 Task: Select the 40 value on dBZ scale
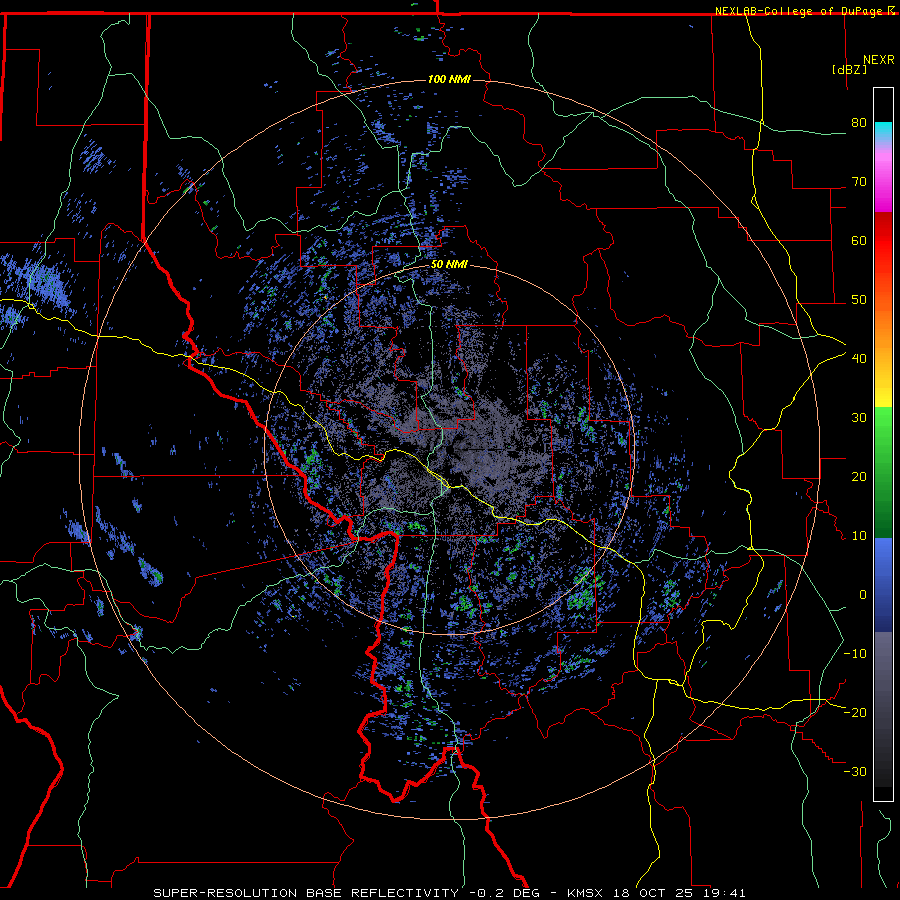point(859,359)
